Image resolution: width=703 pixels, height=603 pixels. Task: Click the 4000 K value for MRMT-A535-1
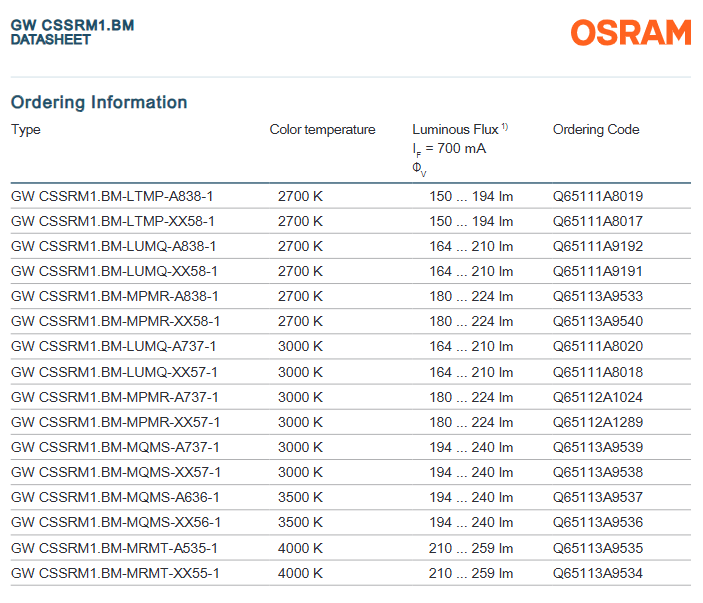click(300, 549)
